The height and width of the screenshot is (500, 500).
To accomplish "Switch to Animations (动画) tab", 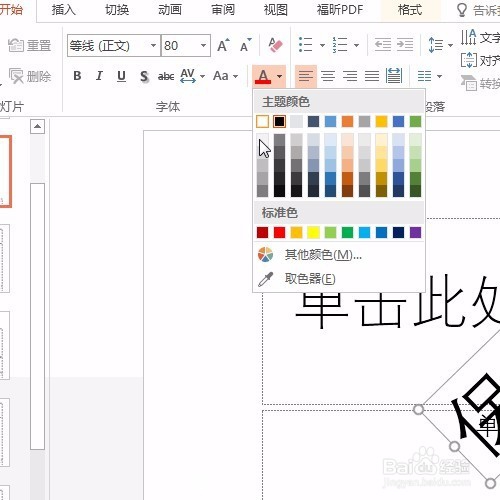I will pyautogui.click(x=170, y=10).
